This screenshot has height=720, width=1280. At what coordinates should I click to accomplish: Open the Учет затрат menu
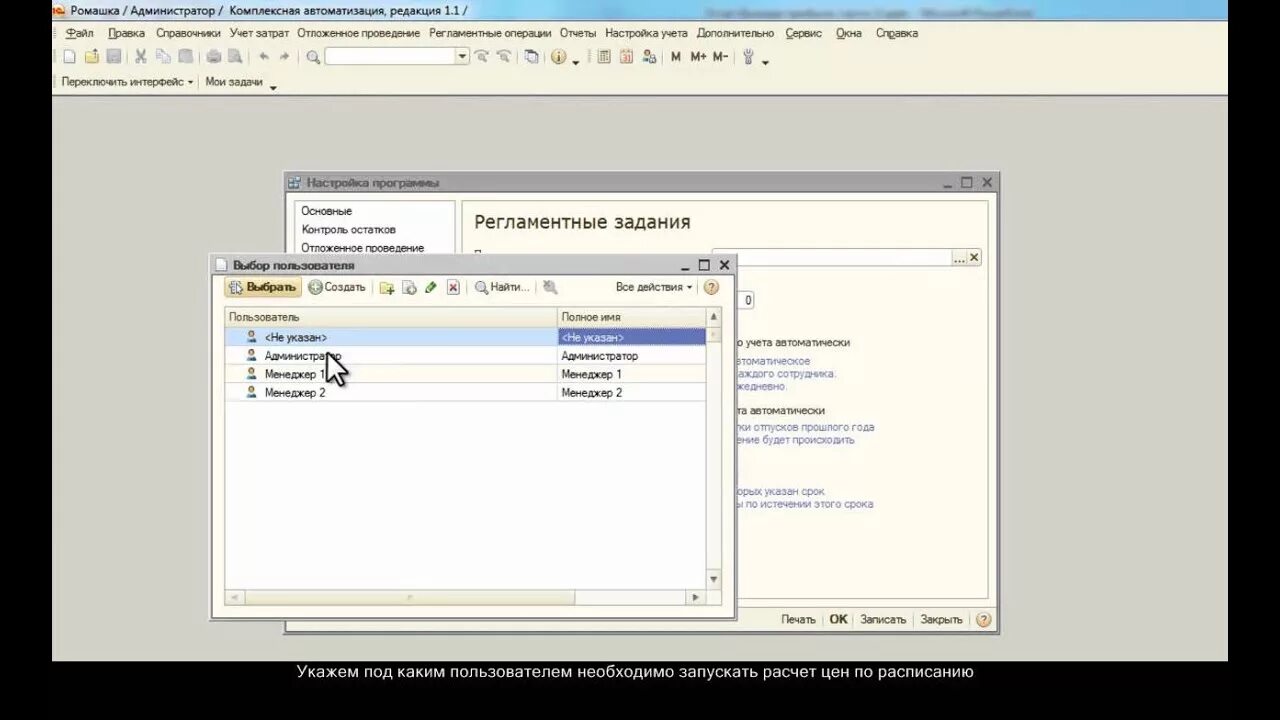click(259, 33)
